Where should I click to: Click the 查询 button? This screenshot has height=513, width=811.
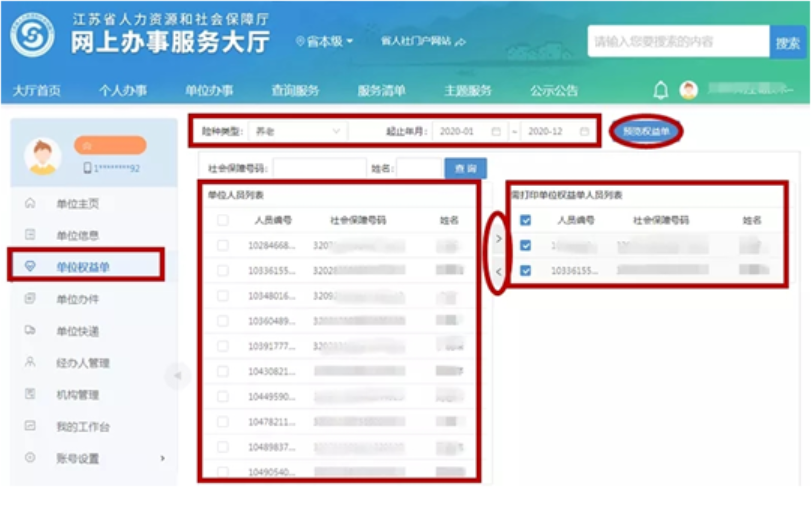point(465,168)
